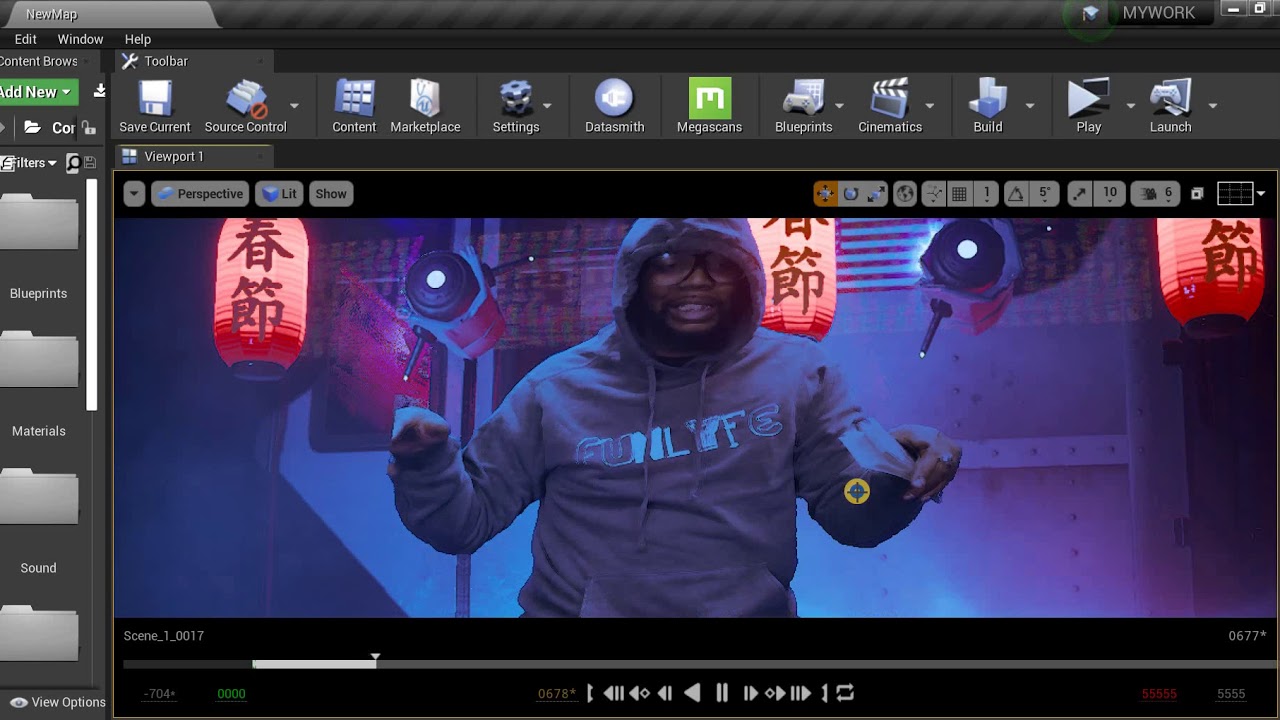Click the Content Browser vertical scrollbar
The height and width of the screenshot is (720, 1280).
(92, 294)
